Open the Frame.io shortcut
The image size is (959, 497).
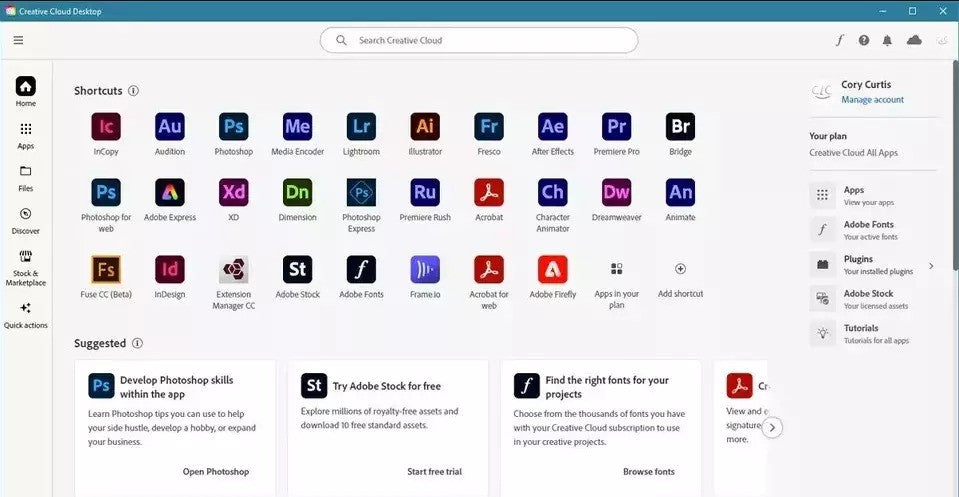[425, 270]
